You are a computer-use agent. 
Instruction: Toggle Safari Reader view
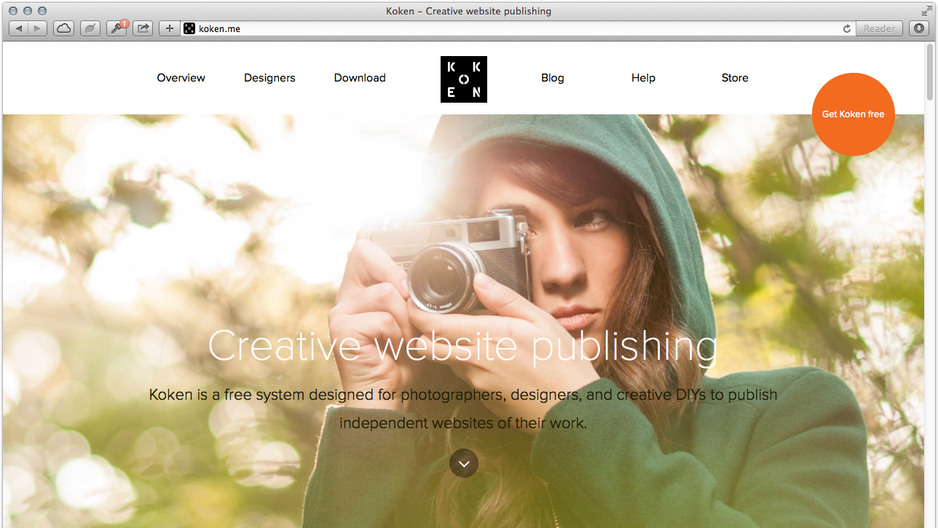pos(879,28)
